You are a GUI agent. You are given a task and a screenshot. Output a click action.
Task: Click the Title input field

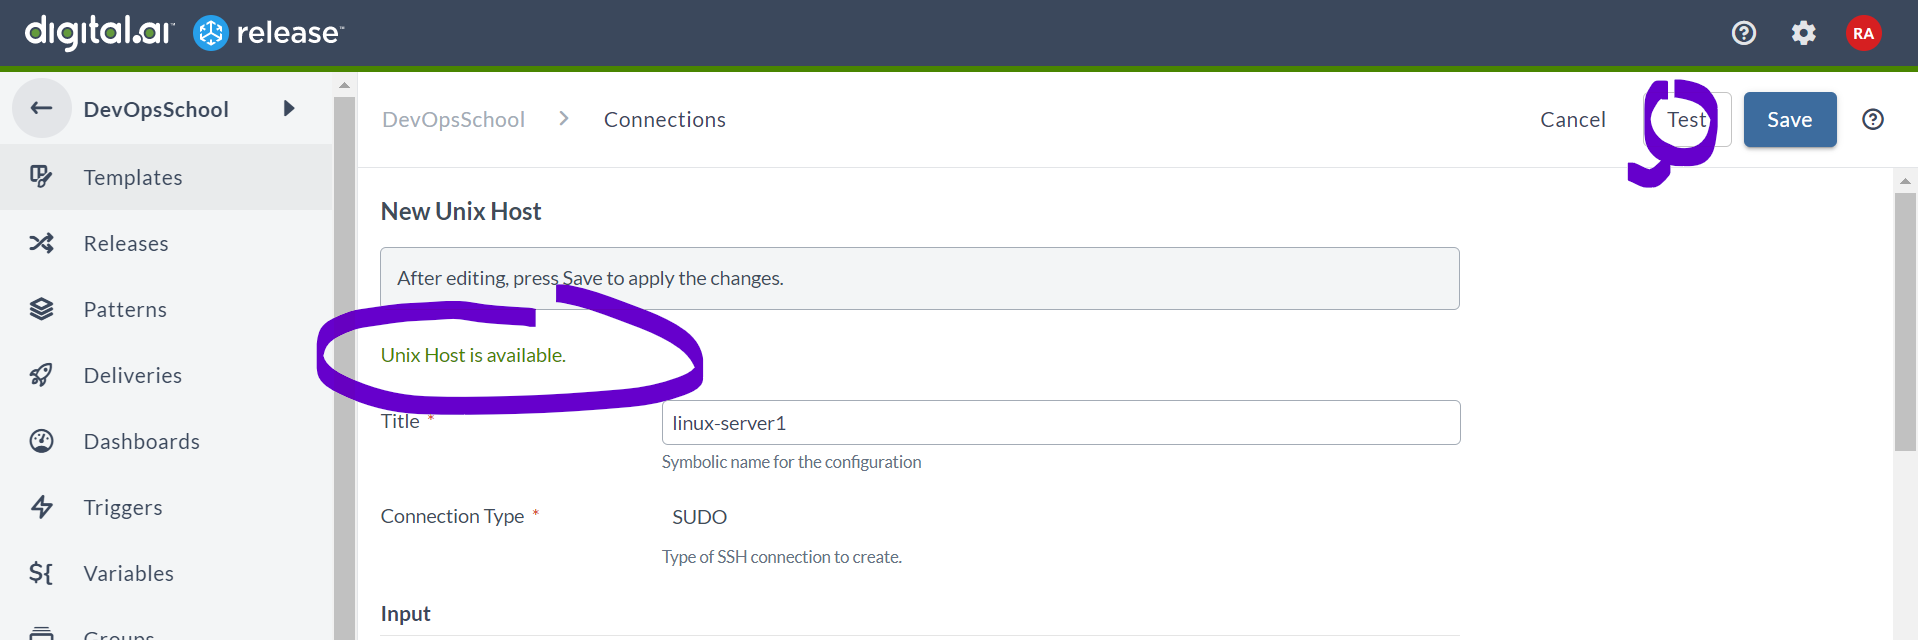coord(1061,423)
